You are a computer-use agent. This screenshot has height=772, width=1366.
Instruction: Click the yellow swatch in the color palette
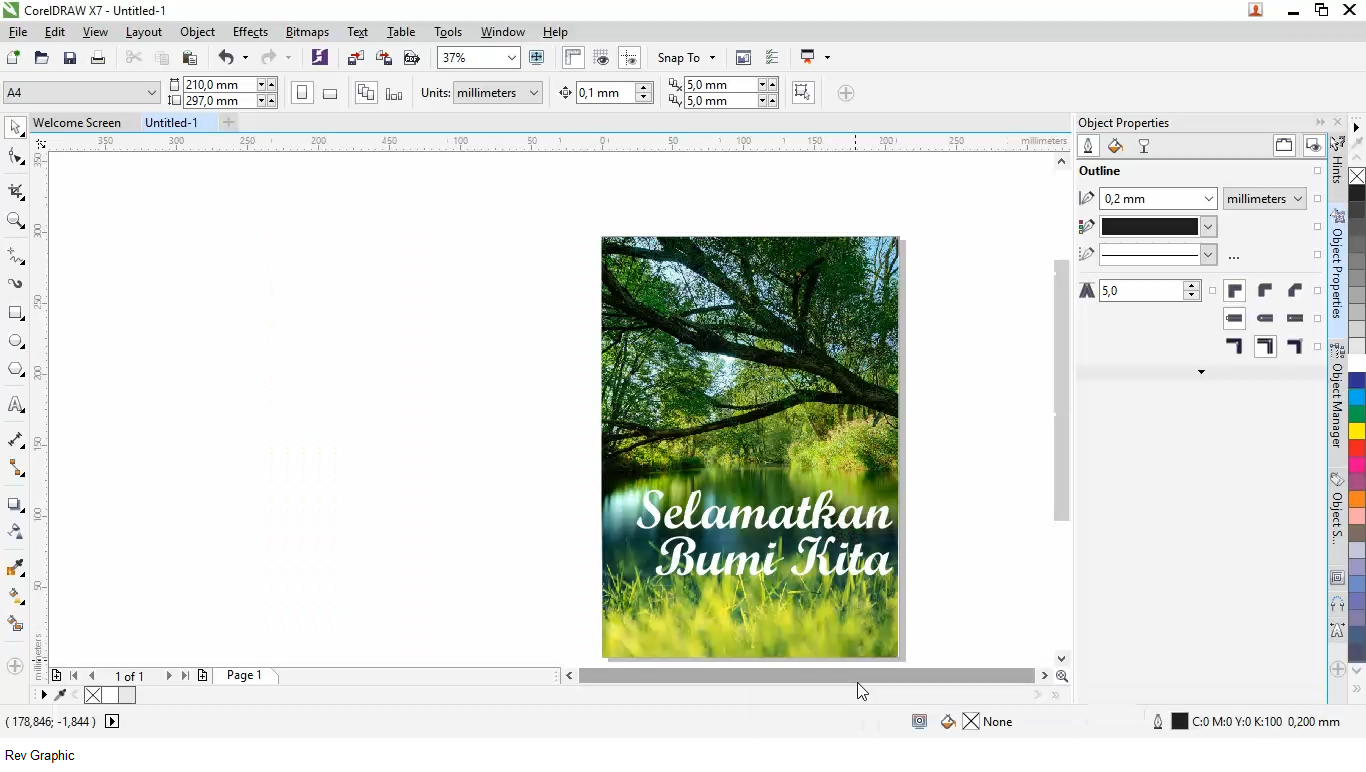coord(1357,431)
